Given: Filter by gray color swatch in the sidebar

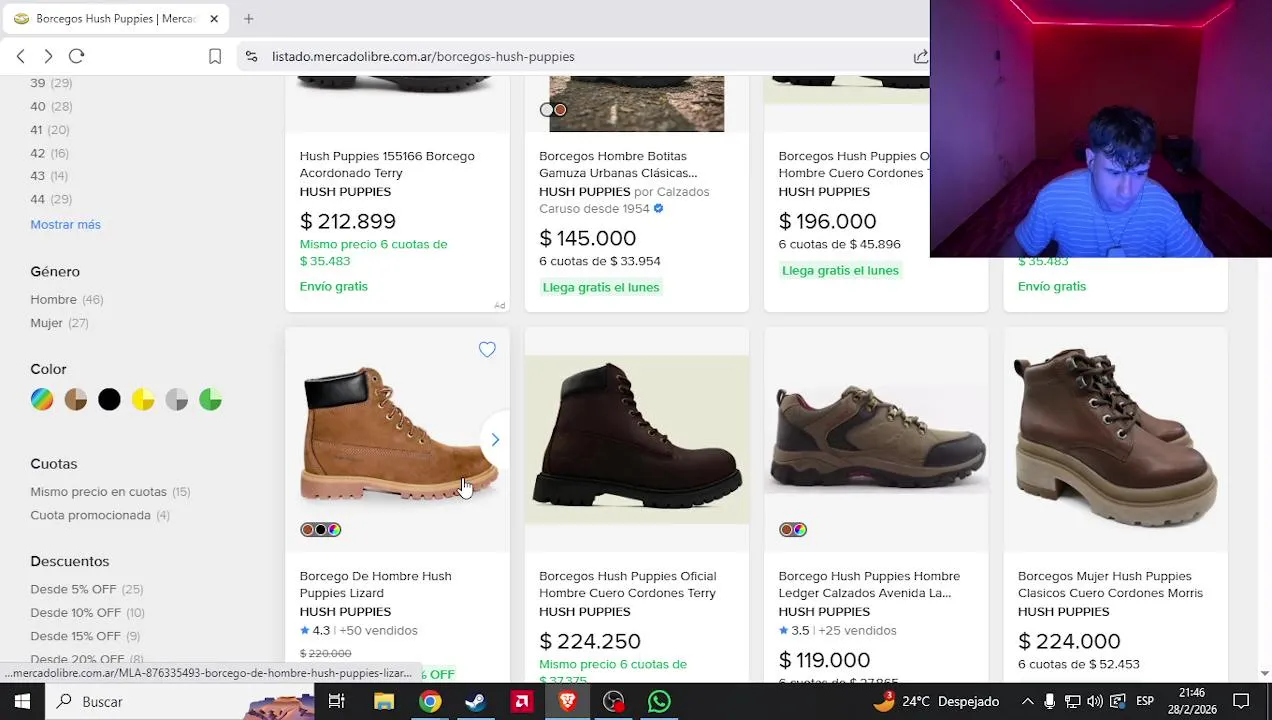Looking at the screenshot, I should pos(177,400).
